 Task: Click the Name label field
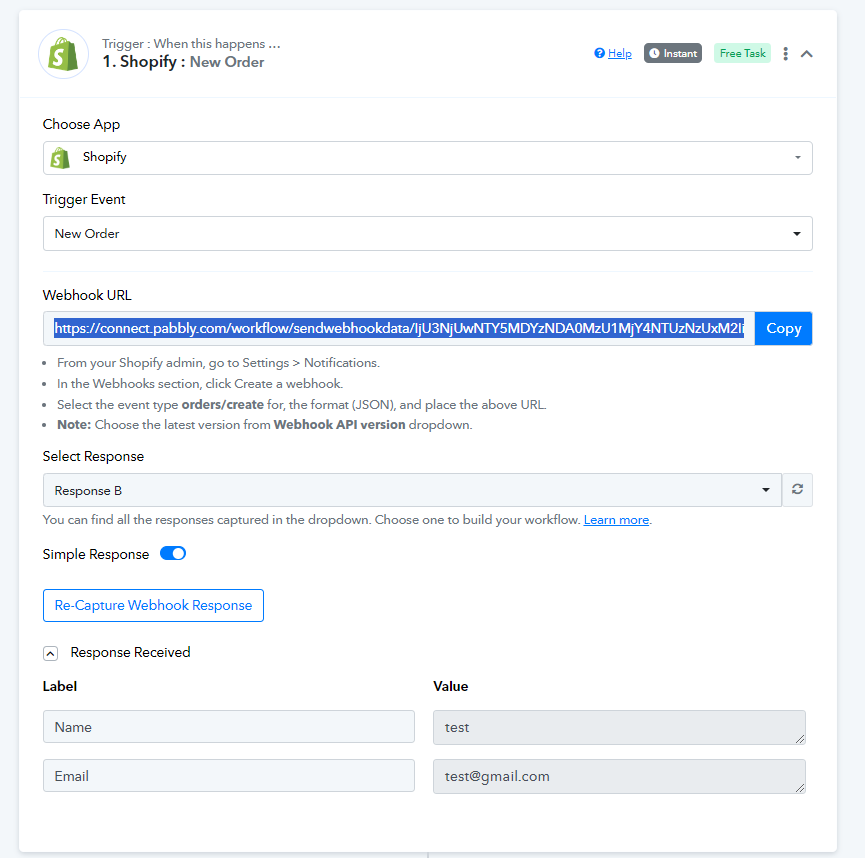coord(229,727)
